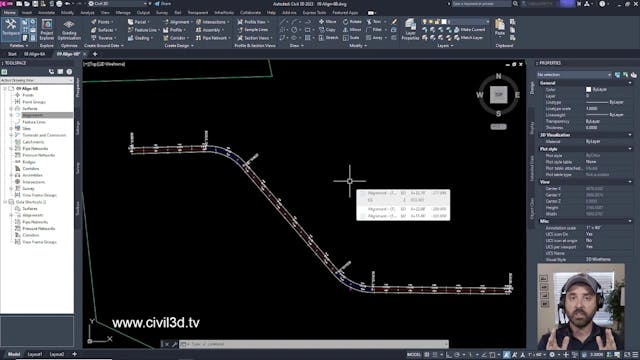
Task: Toggle MODEL space button in status bar
Action: [413, 355]
